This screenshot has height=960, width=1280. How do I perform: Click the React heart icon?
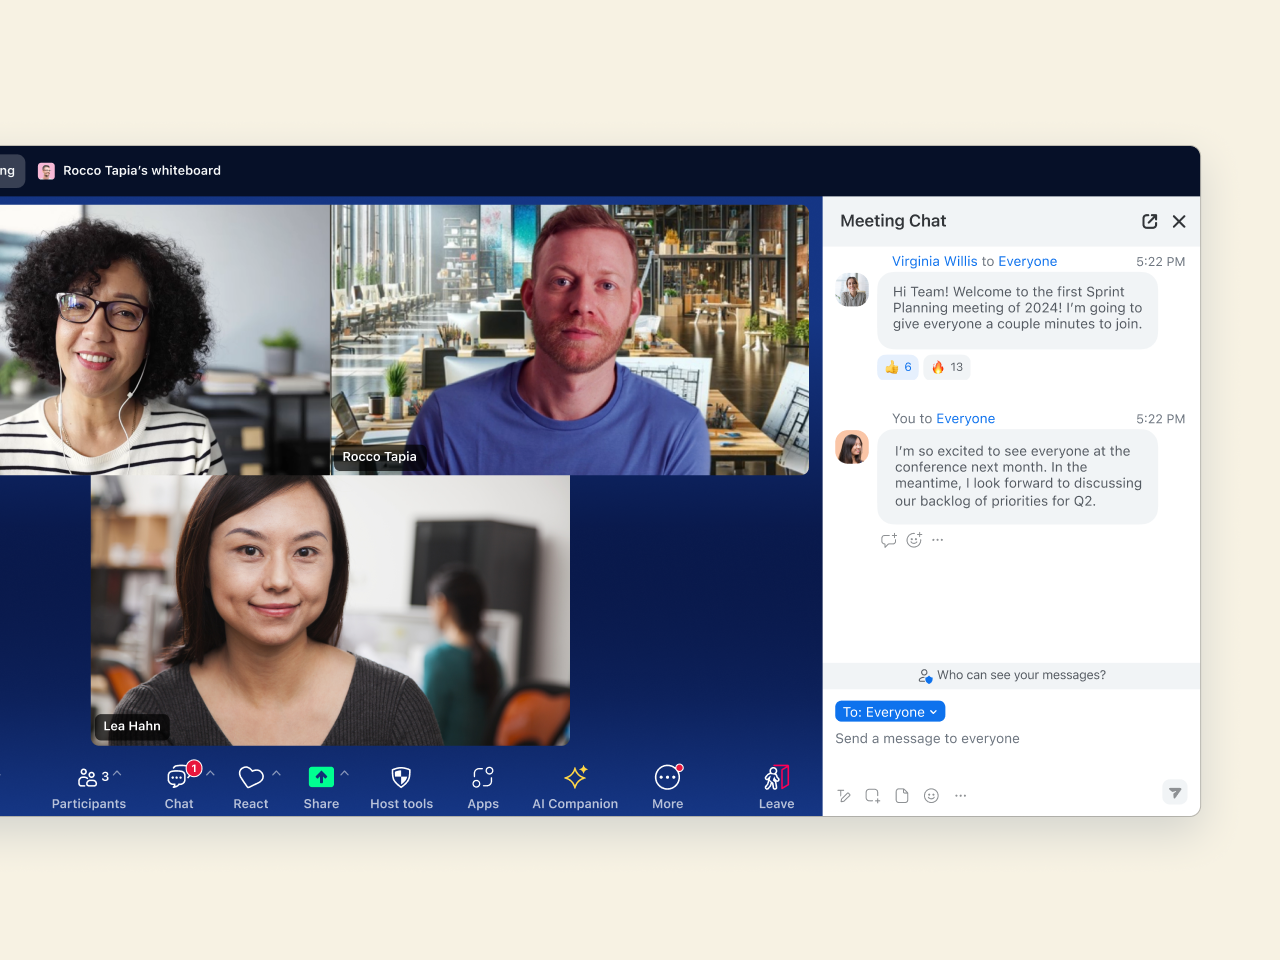click(251, 777)
